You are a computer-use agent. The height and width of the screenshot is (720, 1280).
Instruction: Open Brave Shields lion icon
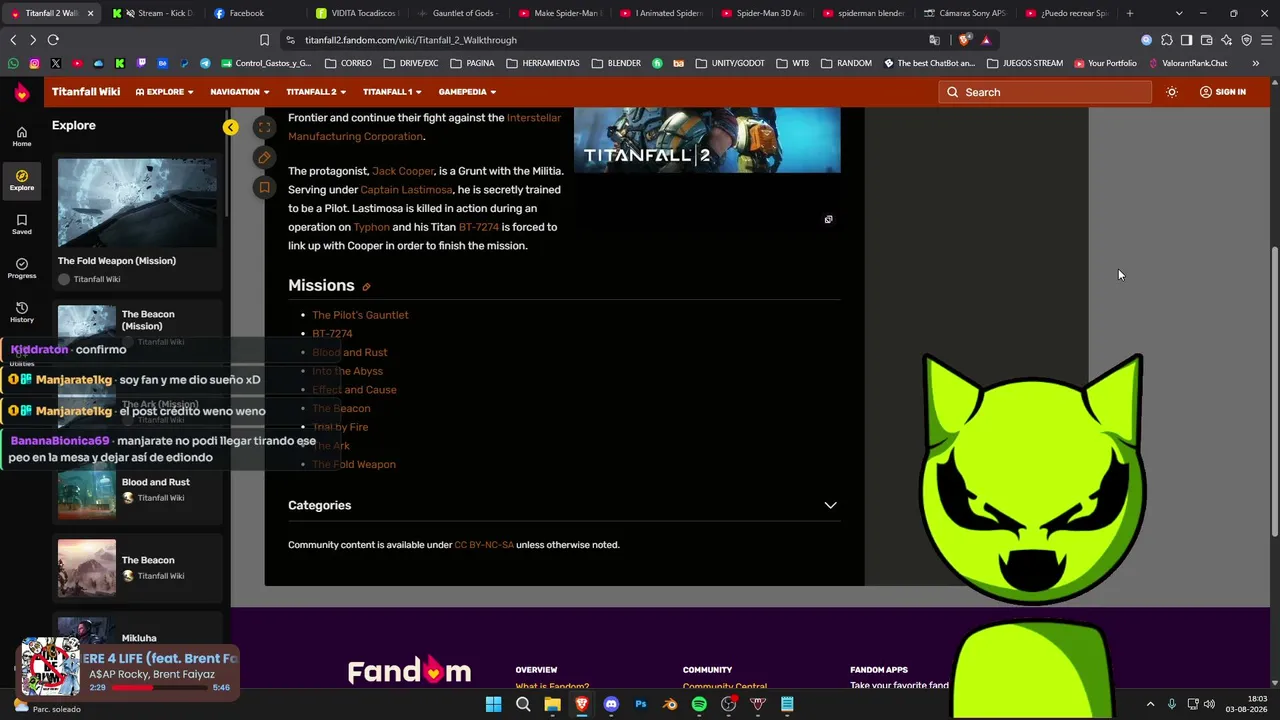[x=964, y=40]
